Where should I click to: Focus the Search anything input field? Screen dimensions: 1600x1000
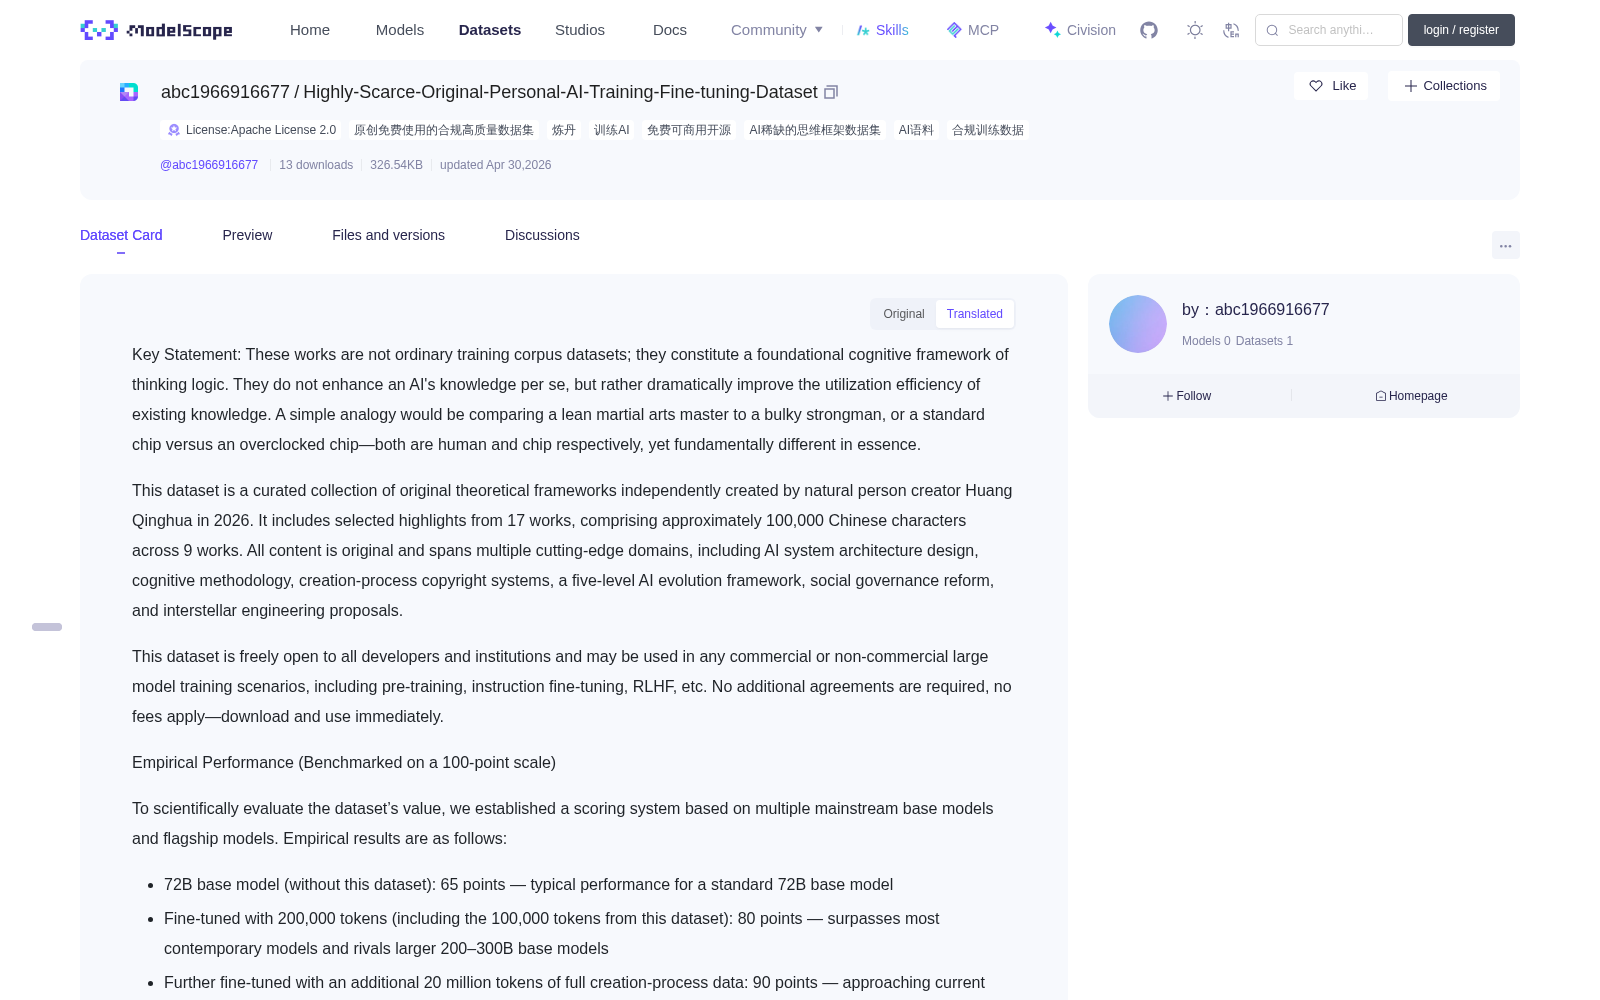(x=1329, y=30)
